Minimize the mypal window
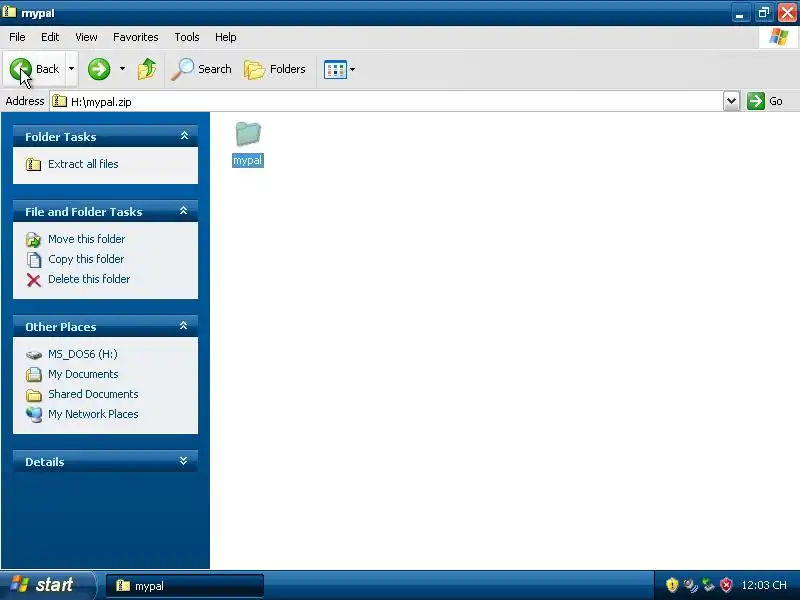The width and height of the screenshot is (800, 600). tap(740, 12)
